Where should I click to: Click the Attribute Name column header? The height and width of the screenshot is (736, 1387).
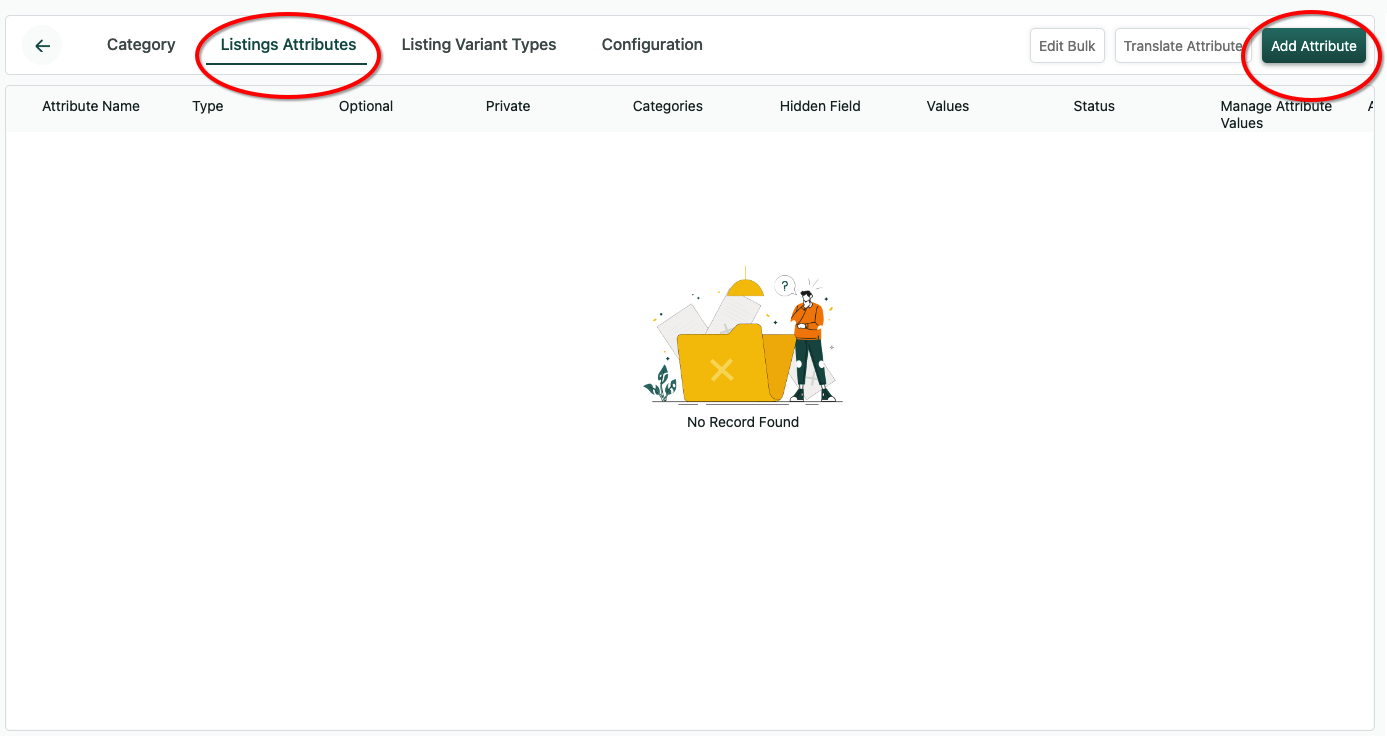tap(91, 106)
